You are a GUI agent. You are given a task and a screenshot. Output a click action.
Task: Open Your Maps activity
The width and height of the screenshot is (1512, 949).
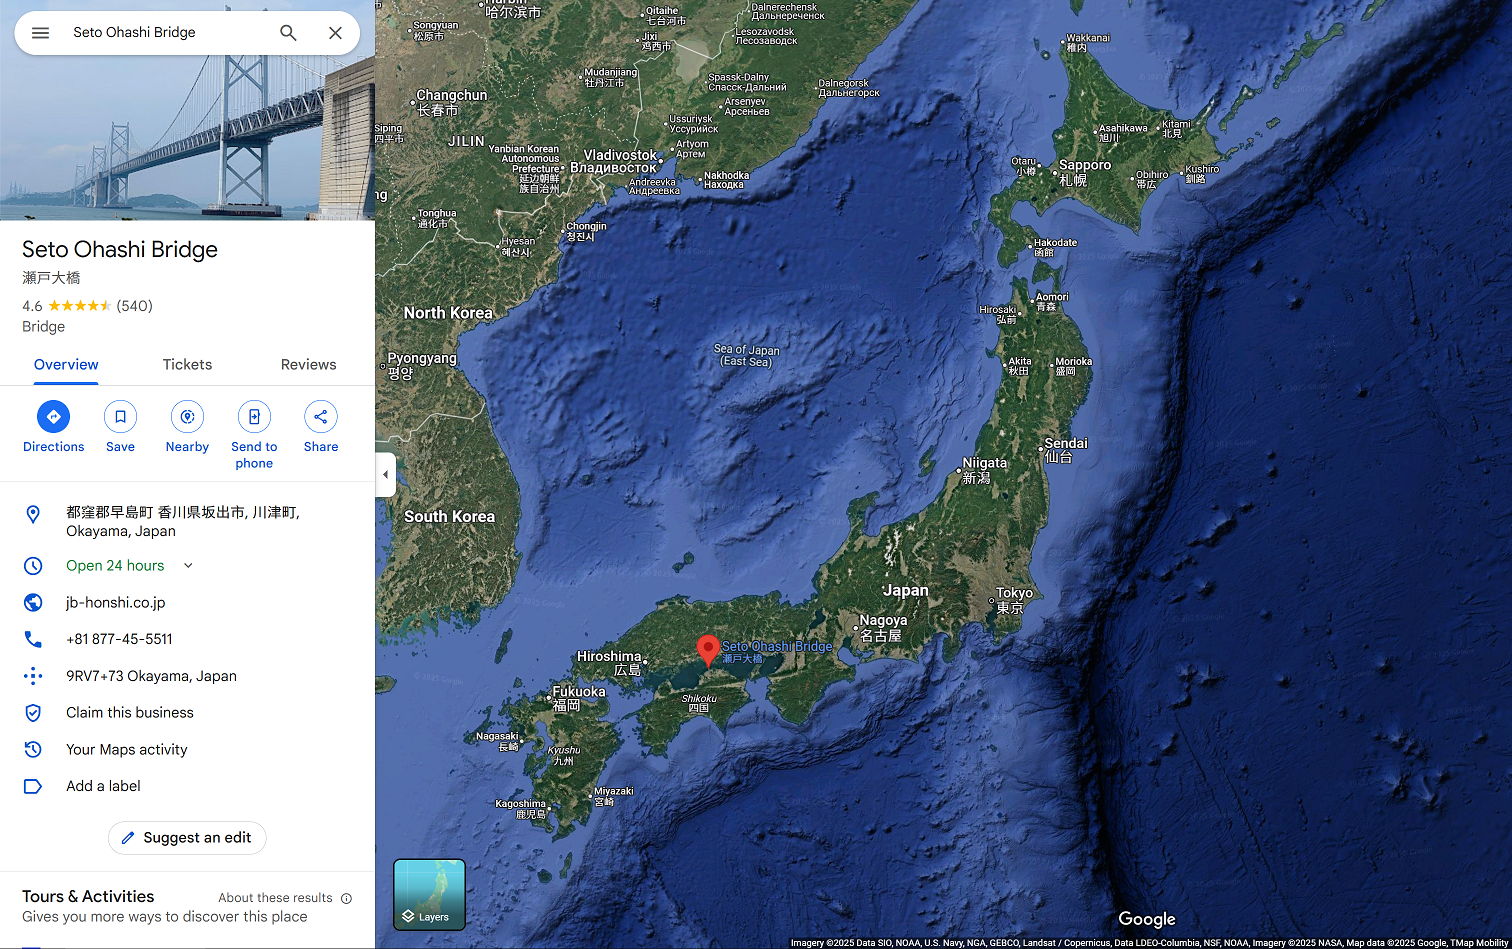point(127,750)
